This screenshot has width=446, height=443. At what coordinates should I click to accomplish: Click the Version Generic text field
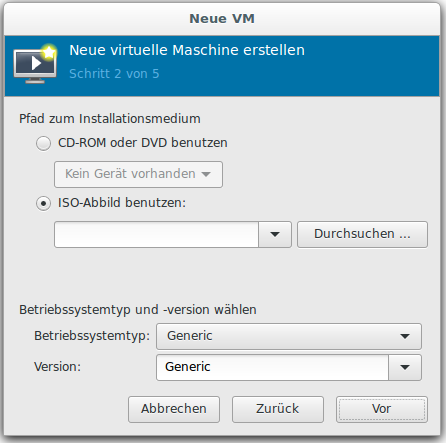(272, 367)
